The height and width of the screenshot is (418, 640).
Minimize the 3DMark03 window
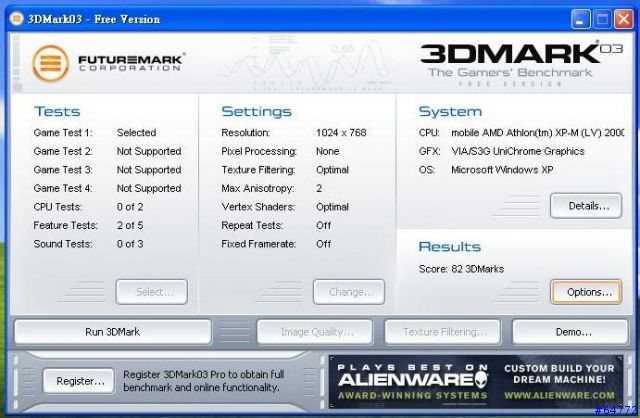pyautogui.click(x=580, y=19)
